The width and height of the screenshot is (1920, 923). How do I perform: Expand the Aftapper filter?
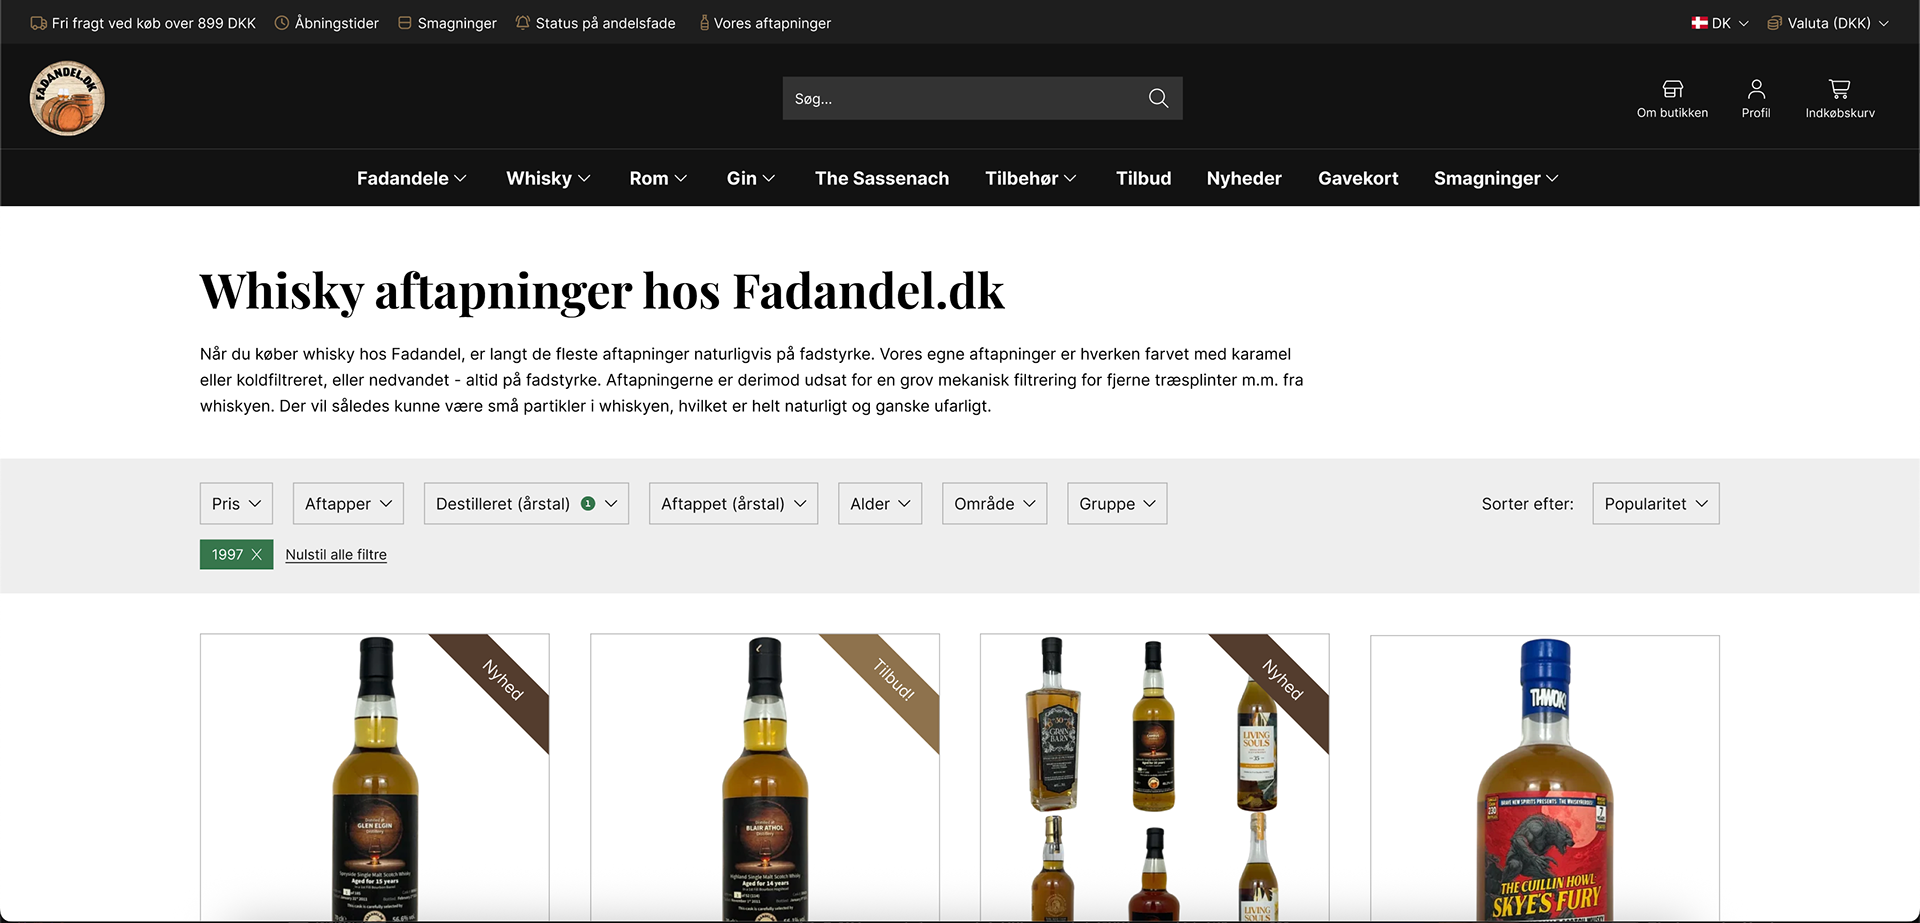point(348,504)
